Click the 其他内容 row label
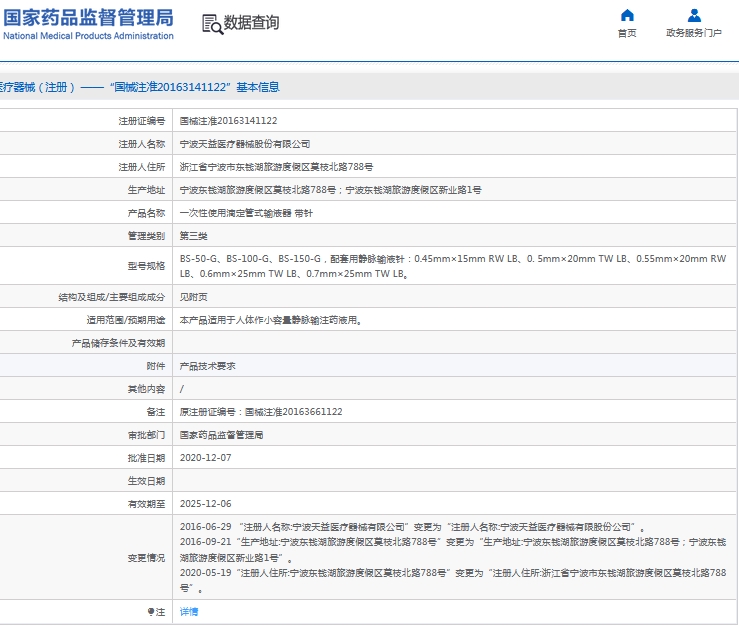Viewport: 739px width, 630px height. [x=147, y=389]
